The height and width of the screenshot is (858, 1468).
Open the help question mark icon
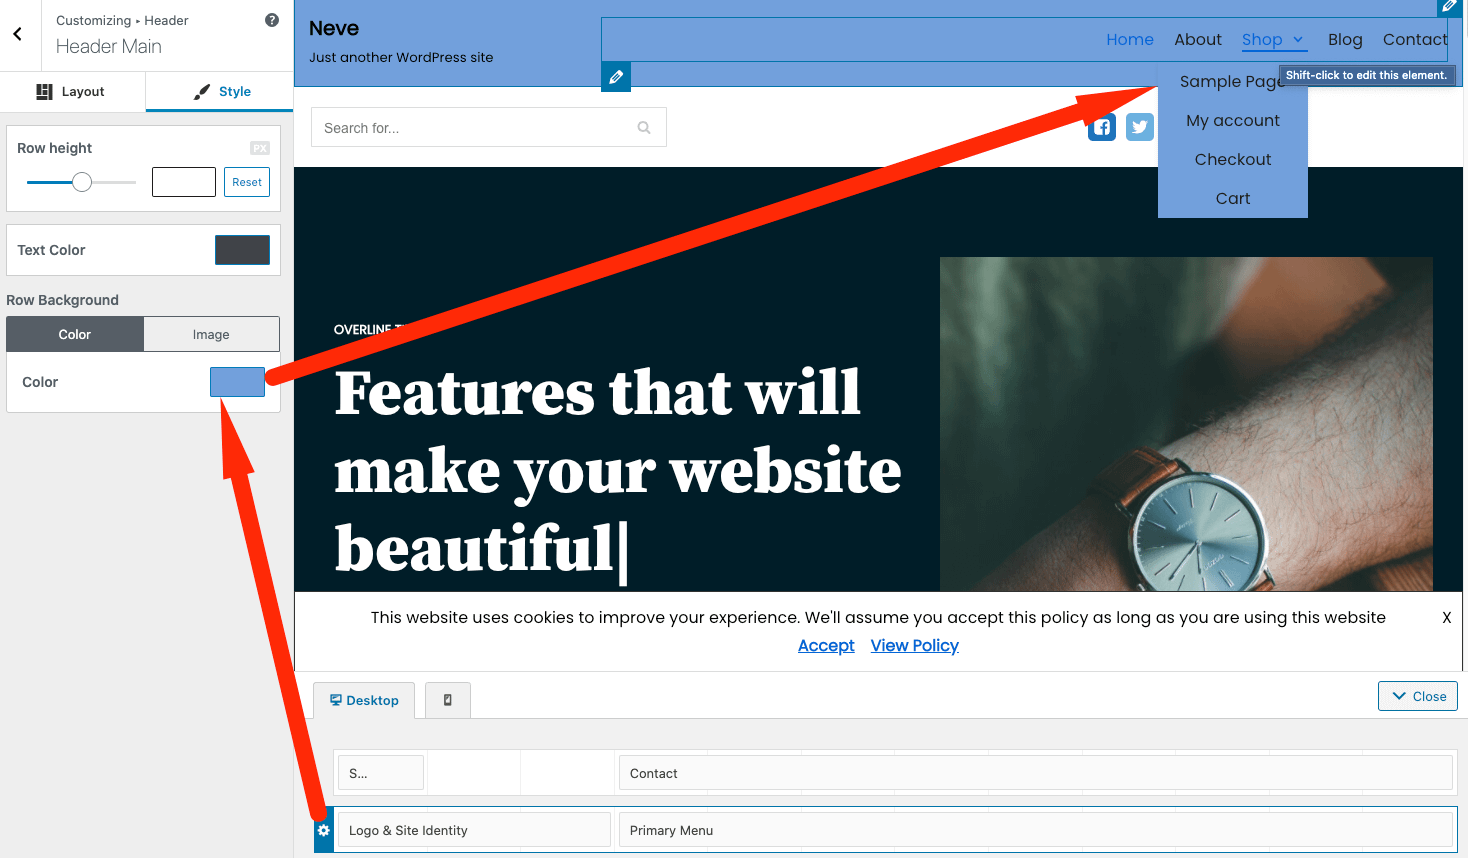click(271, 20)
